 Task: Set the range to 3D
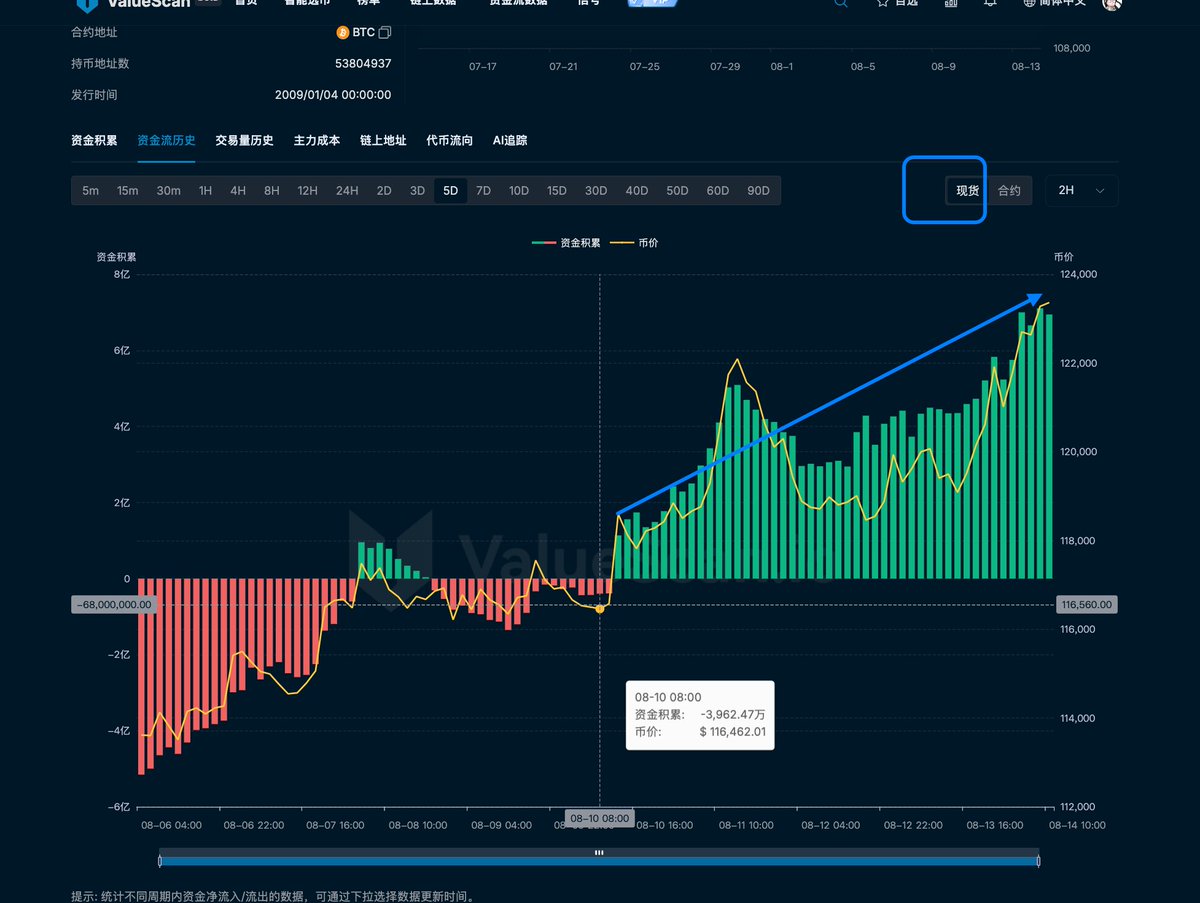(417, 191)
